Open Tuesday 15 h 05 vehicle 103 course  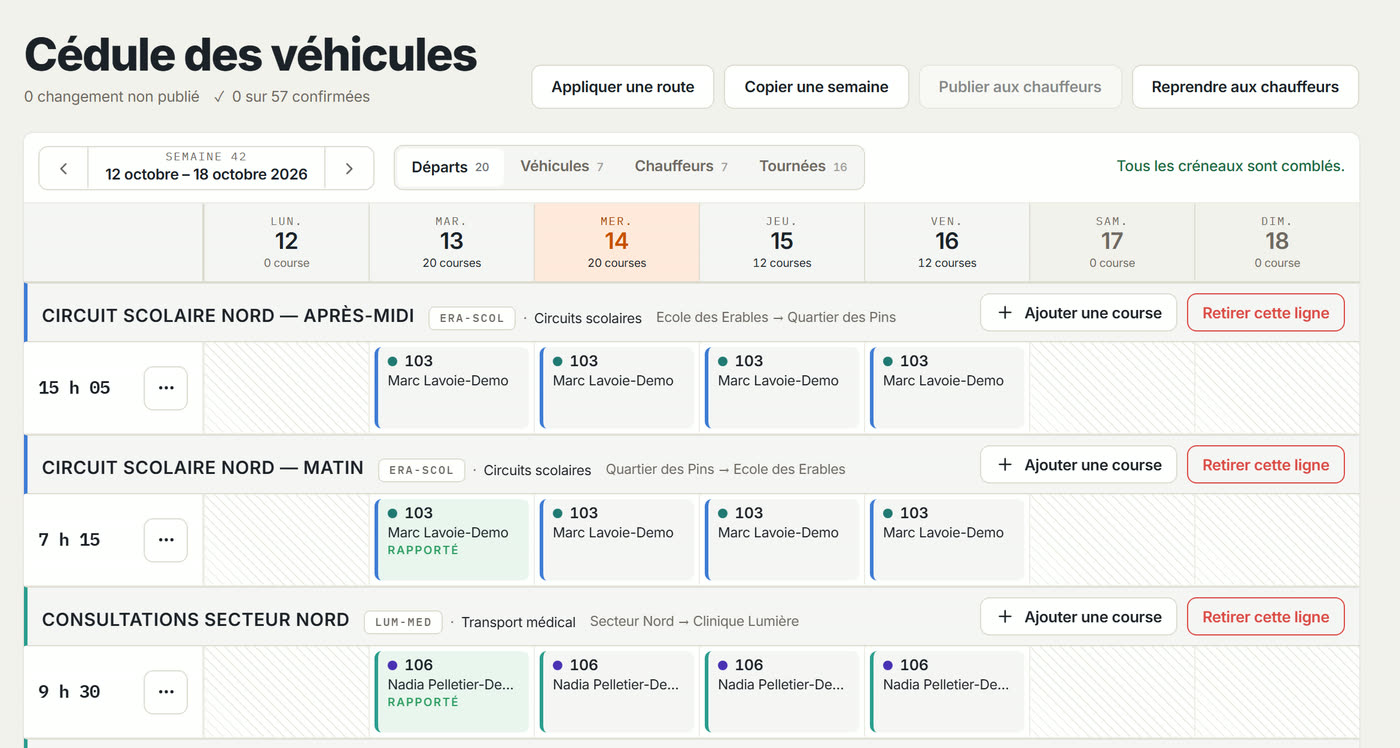tap(452, 388)
